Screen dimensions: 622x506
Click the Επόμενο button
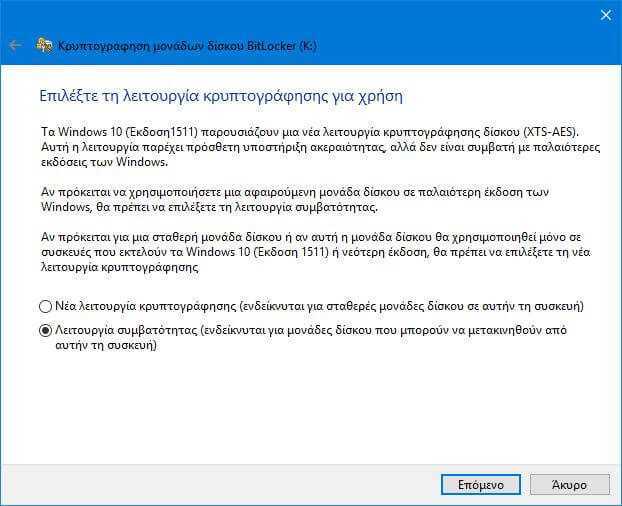(481, 485)
